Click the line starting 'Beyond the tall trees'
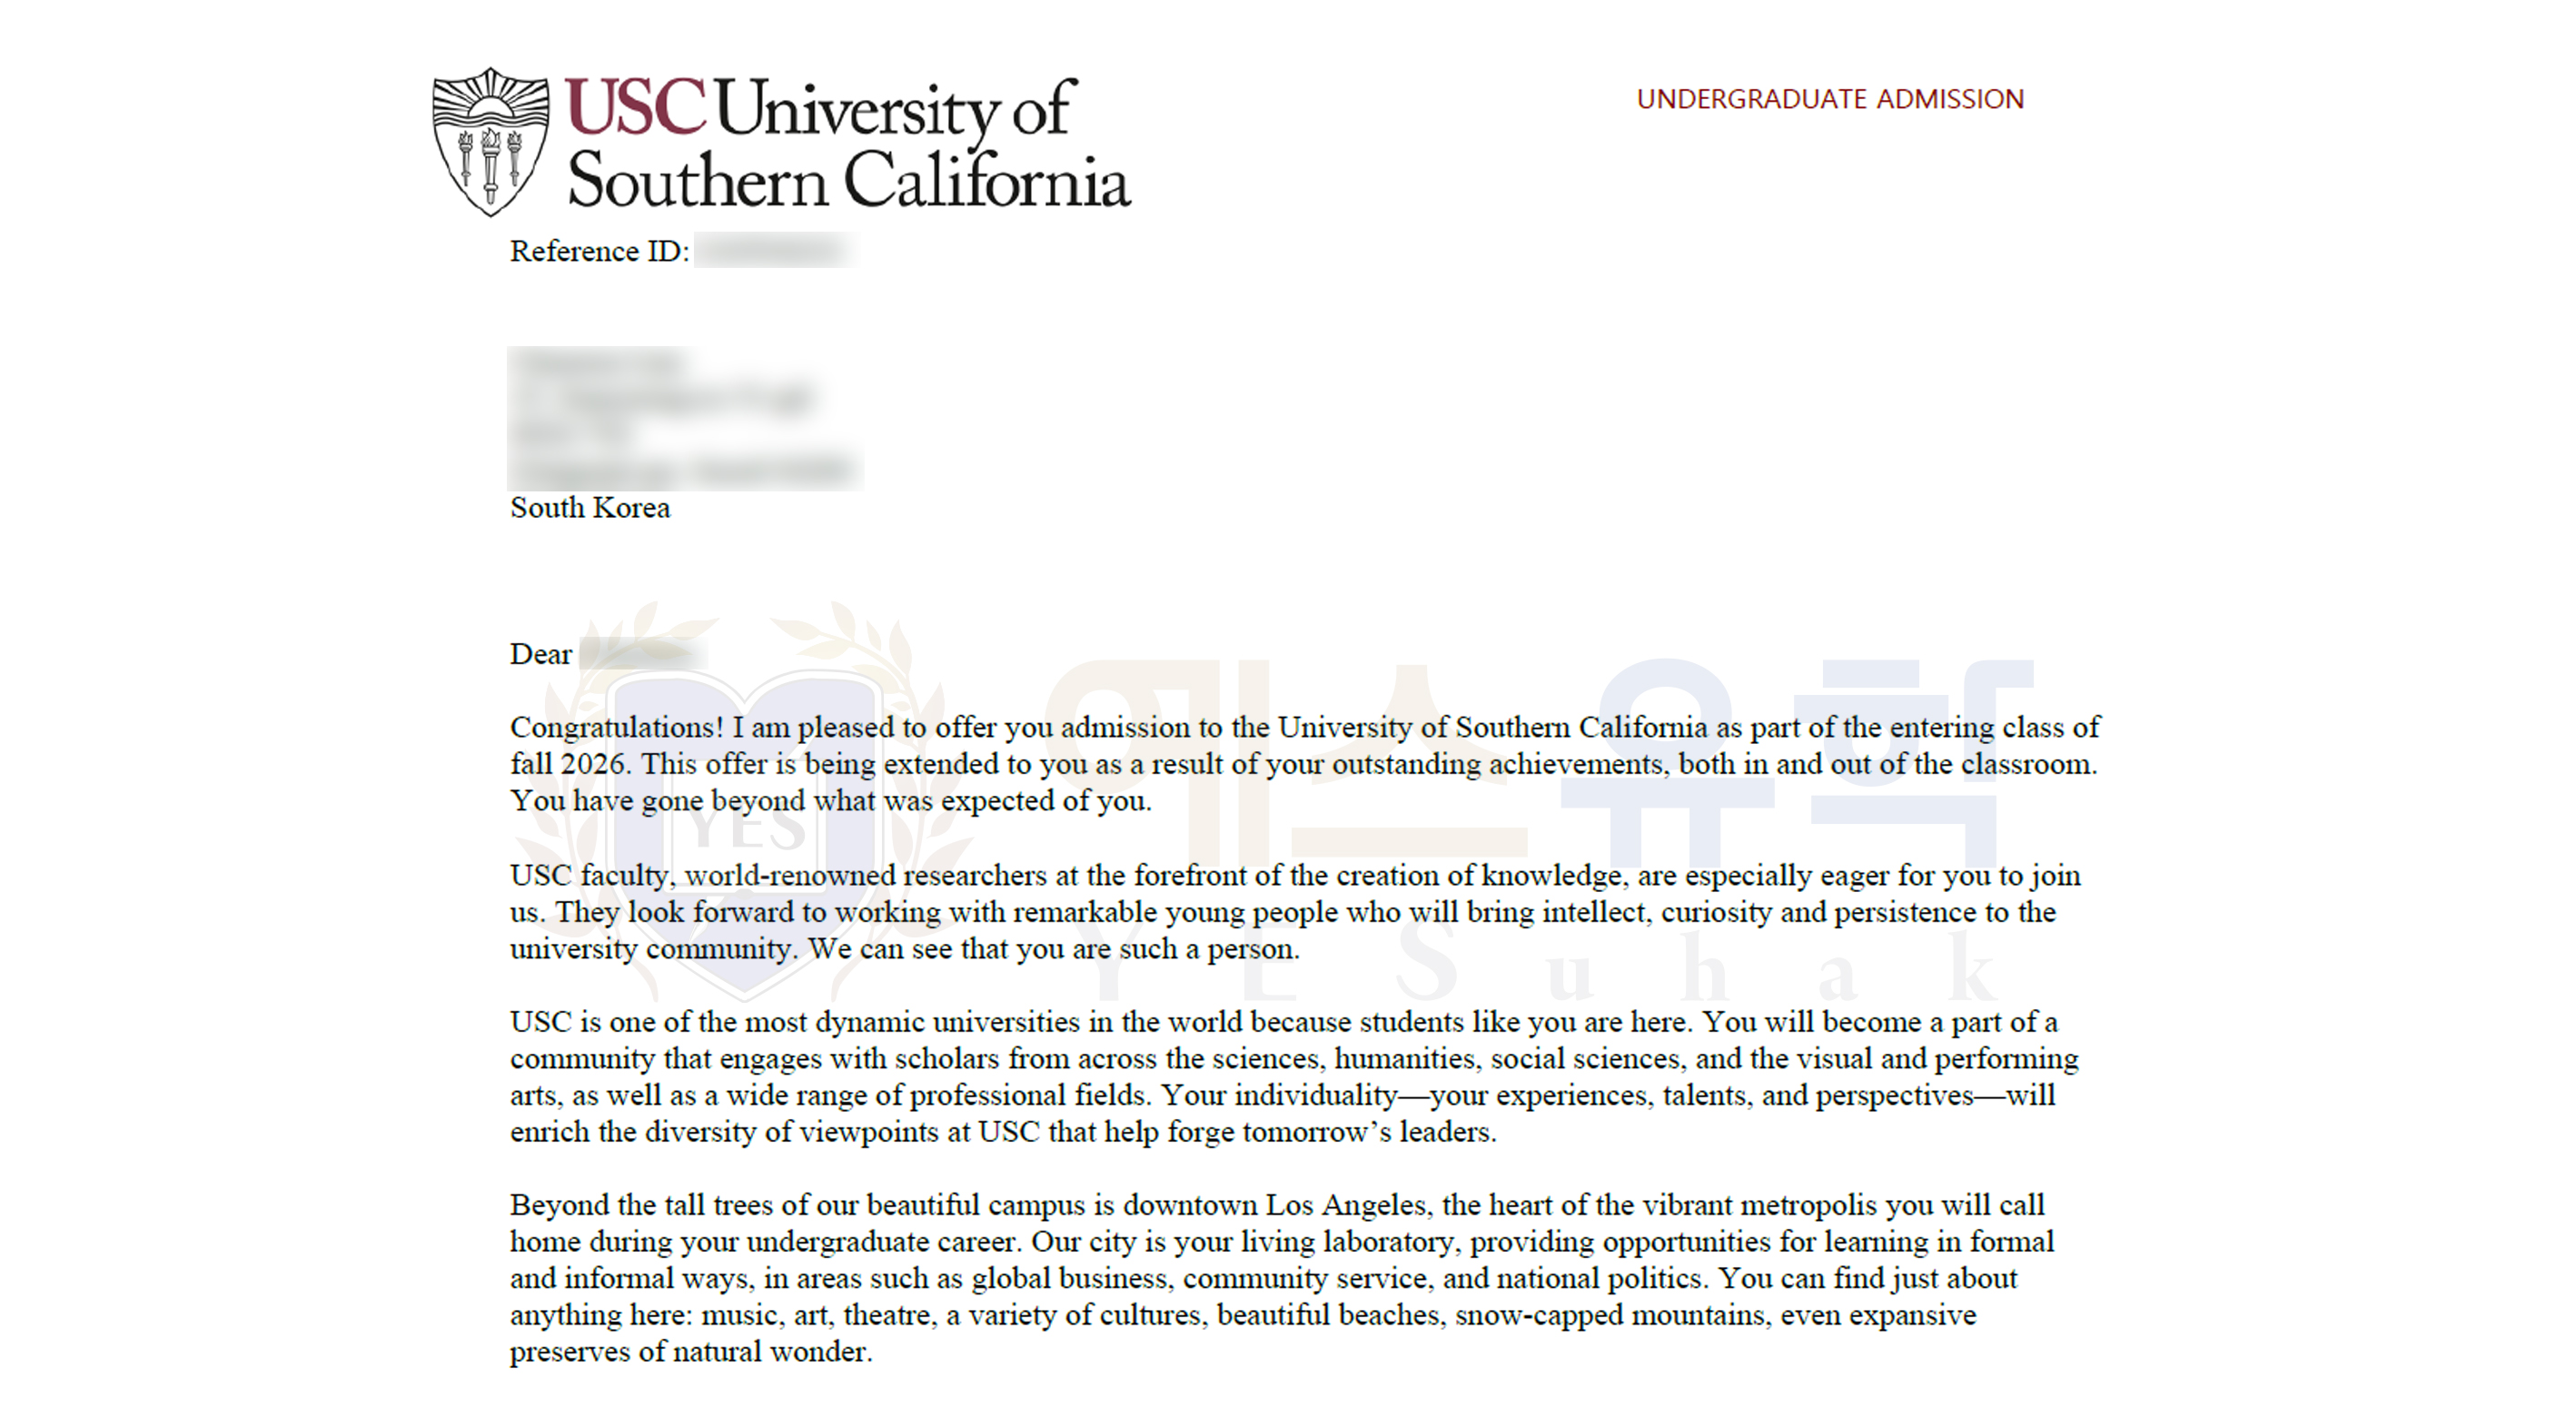This screenshot has width=2576, height=1408. 1276,1205
